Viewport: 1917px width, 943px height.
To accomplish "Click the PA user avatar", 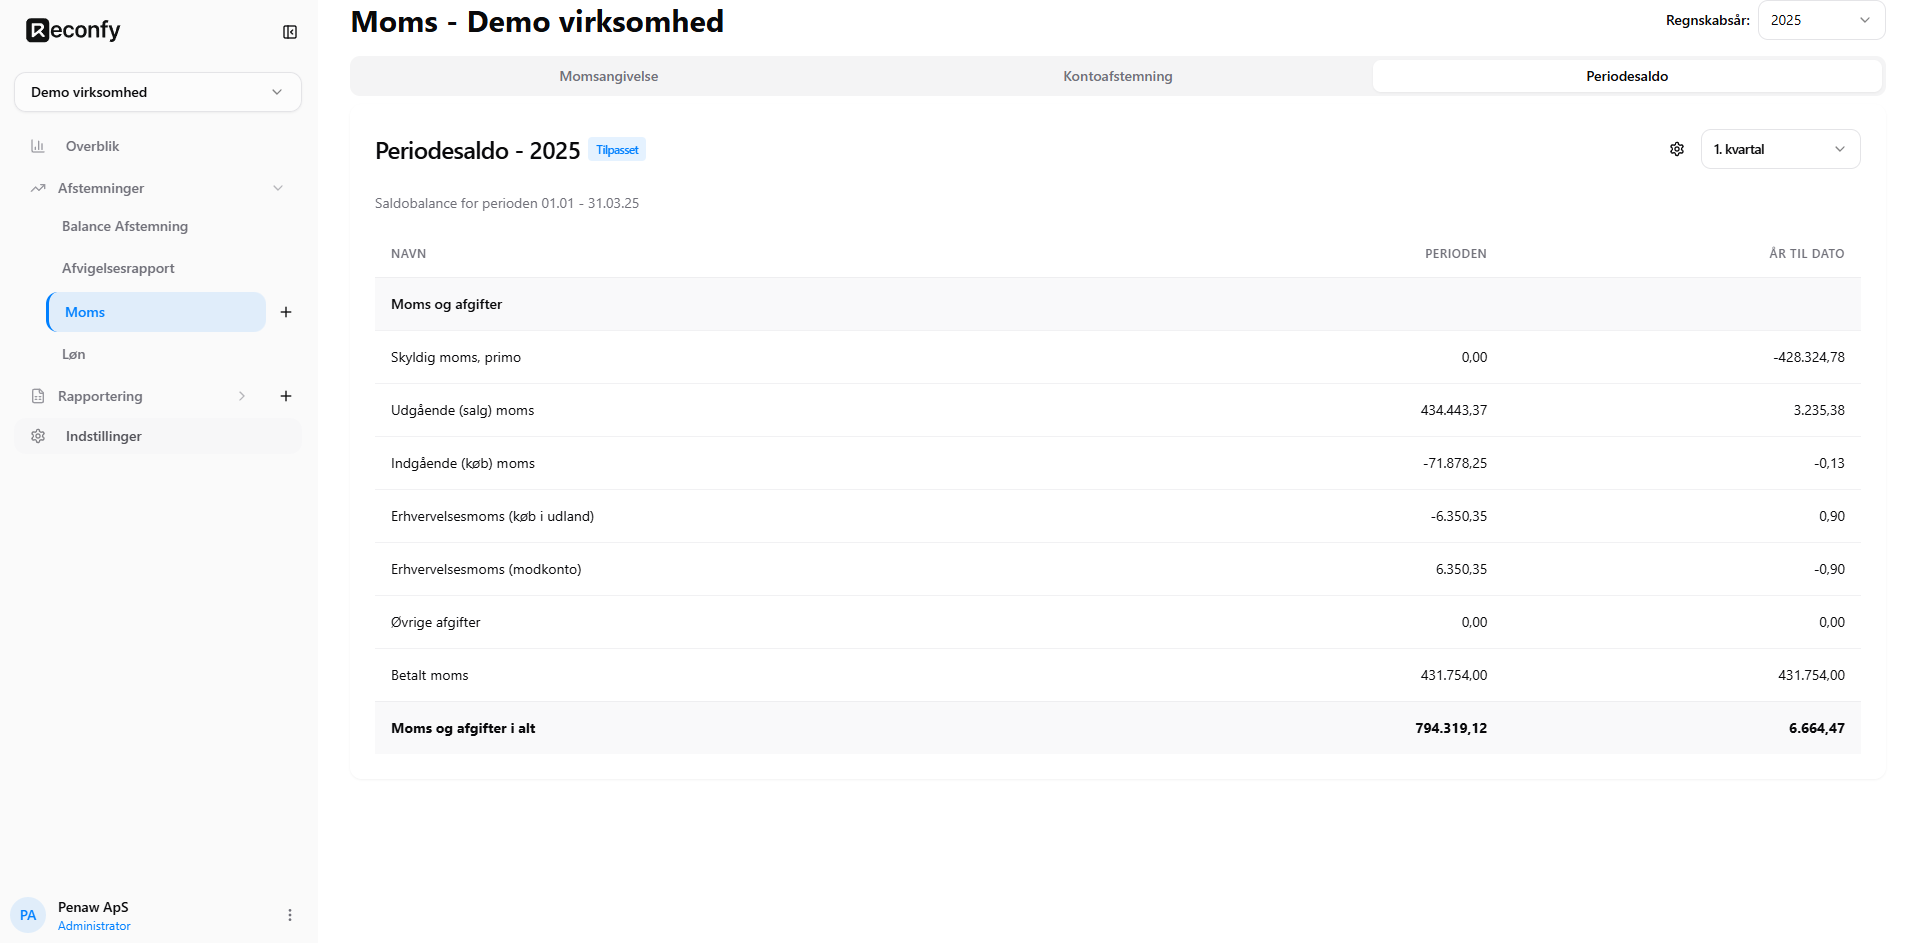I will 28,915.
